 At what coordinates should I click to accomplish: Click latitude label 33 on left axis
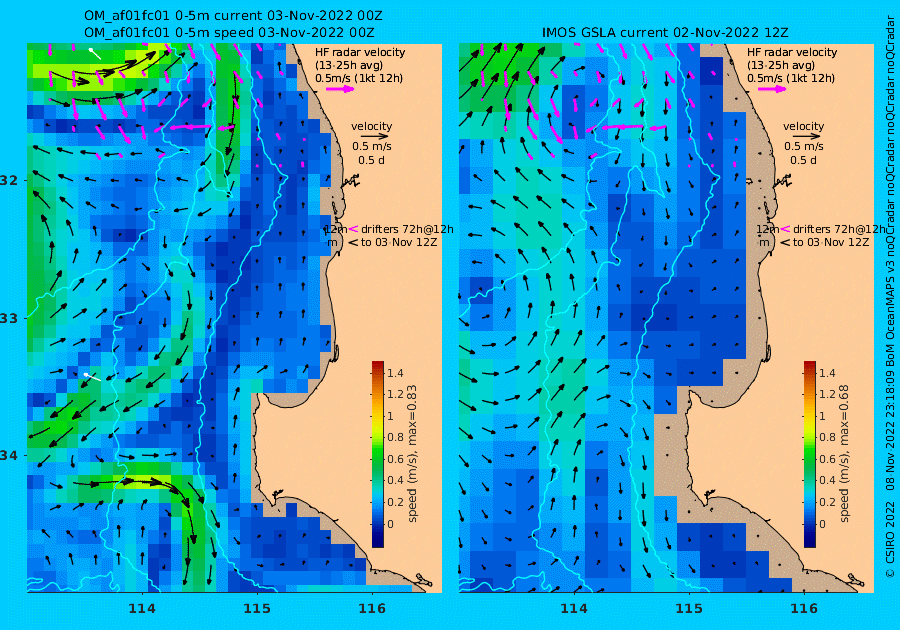(x=9, y=318)
